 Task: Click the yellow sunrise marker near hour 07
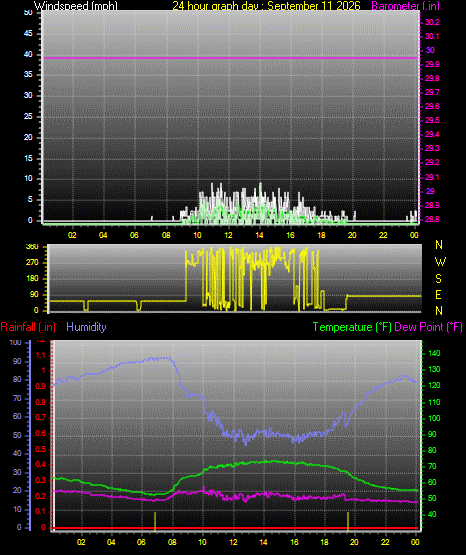click(x=155, y=521)
